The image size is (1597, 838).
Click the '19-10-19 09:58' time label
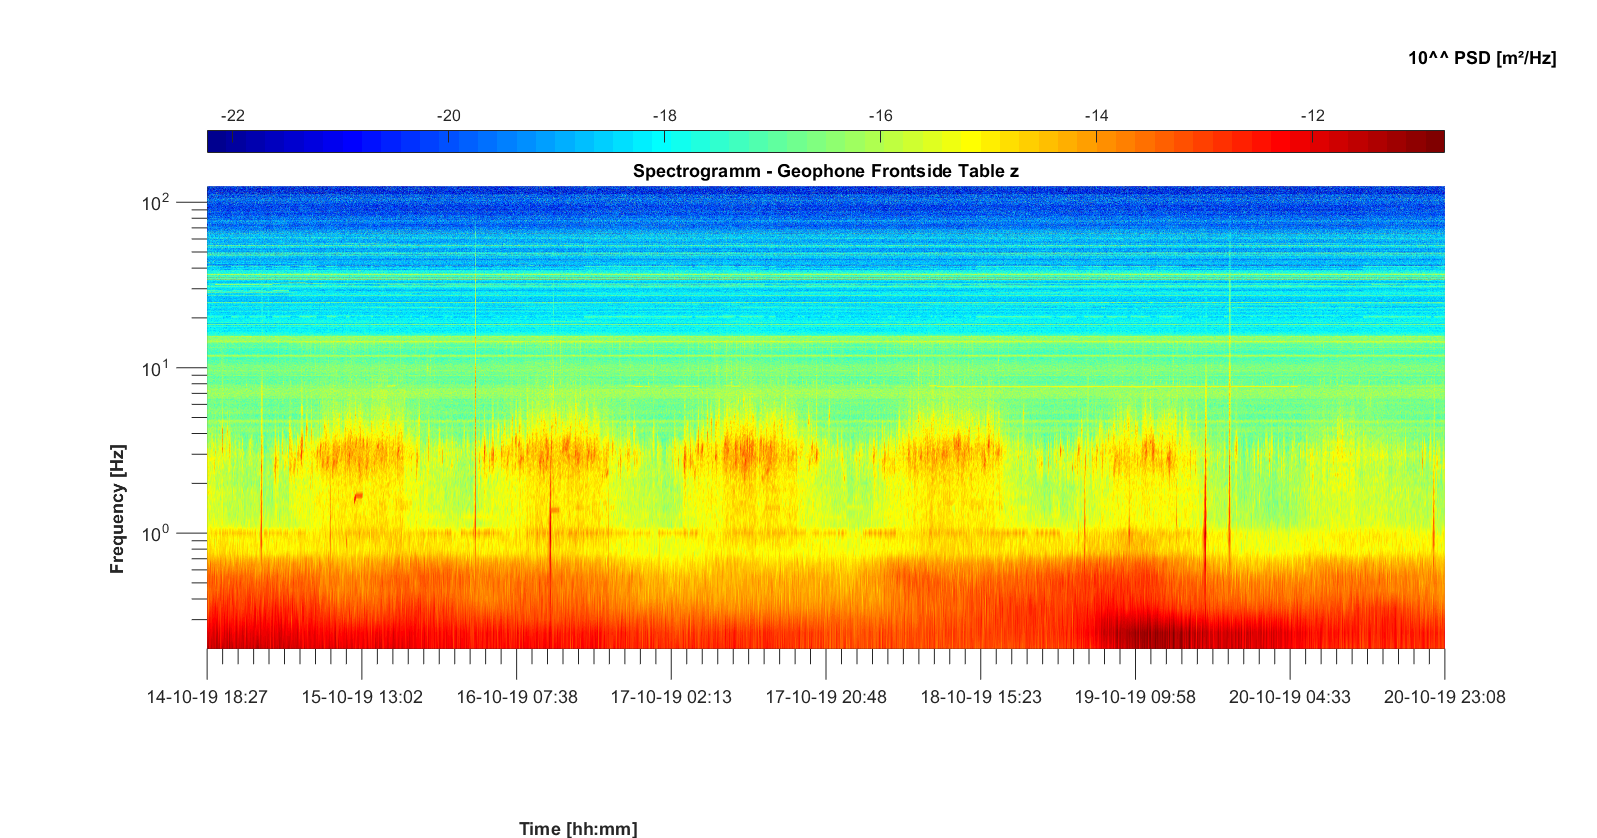click(1135, 697)
